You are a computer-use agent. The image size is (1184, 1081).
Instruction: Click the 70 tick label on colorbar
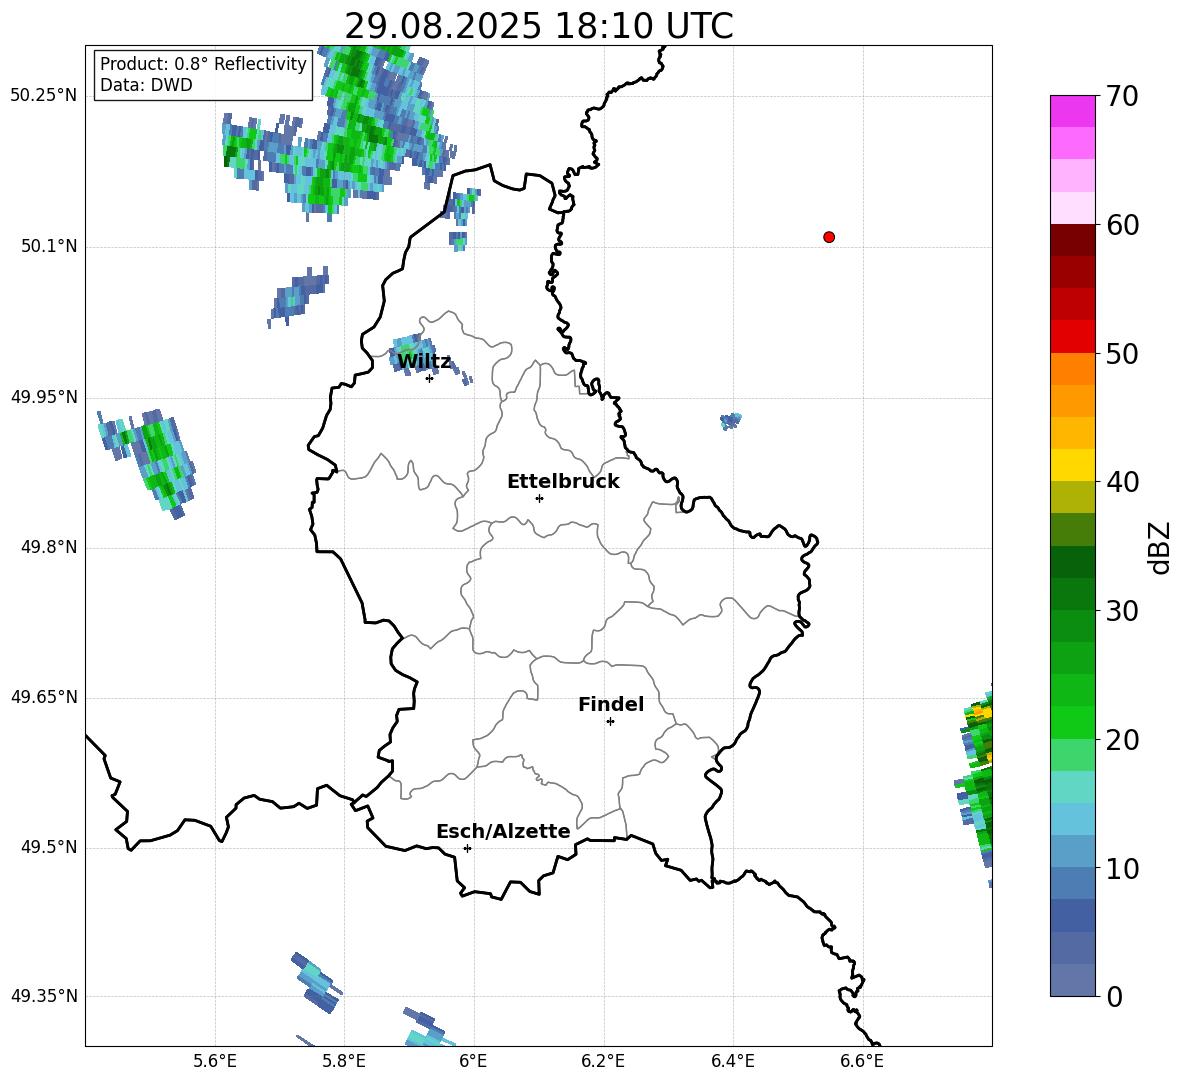coord(1122,96)
